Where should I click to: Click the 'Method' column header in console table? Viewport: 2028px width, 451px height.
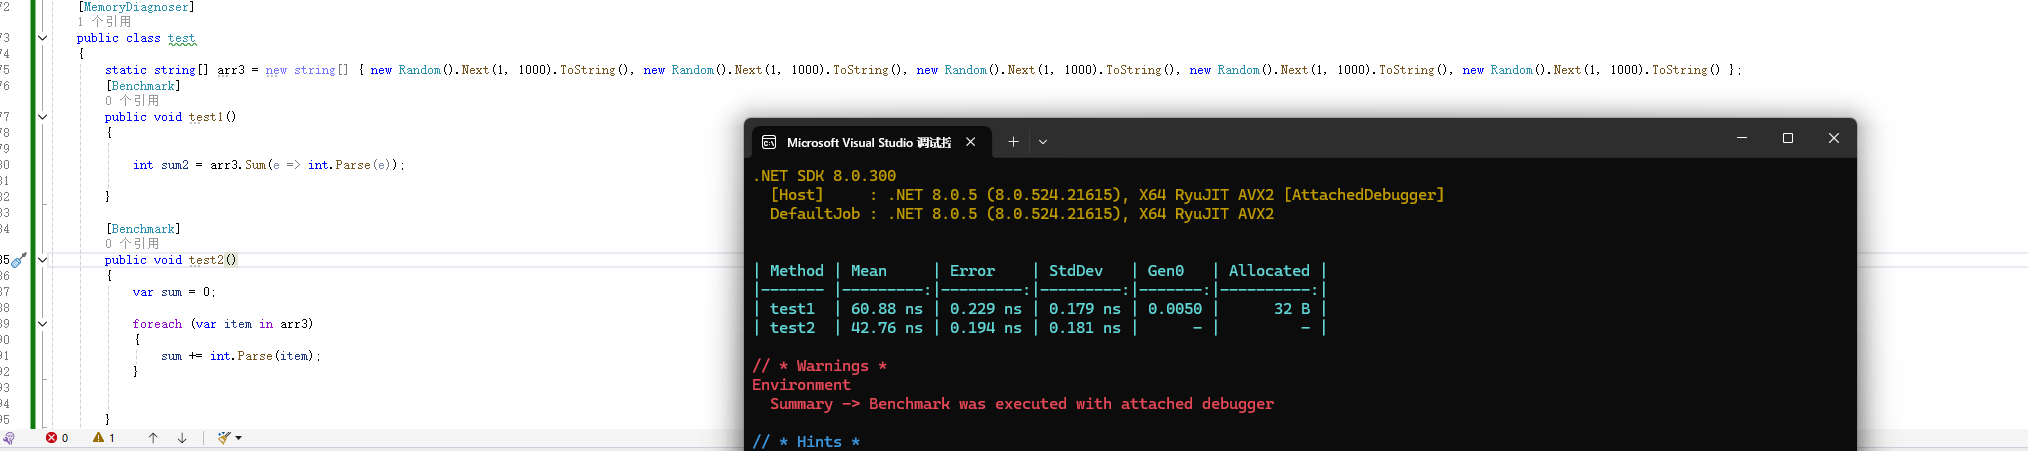797,271
